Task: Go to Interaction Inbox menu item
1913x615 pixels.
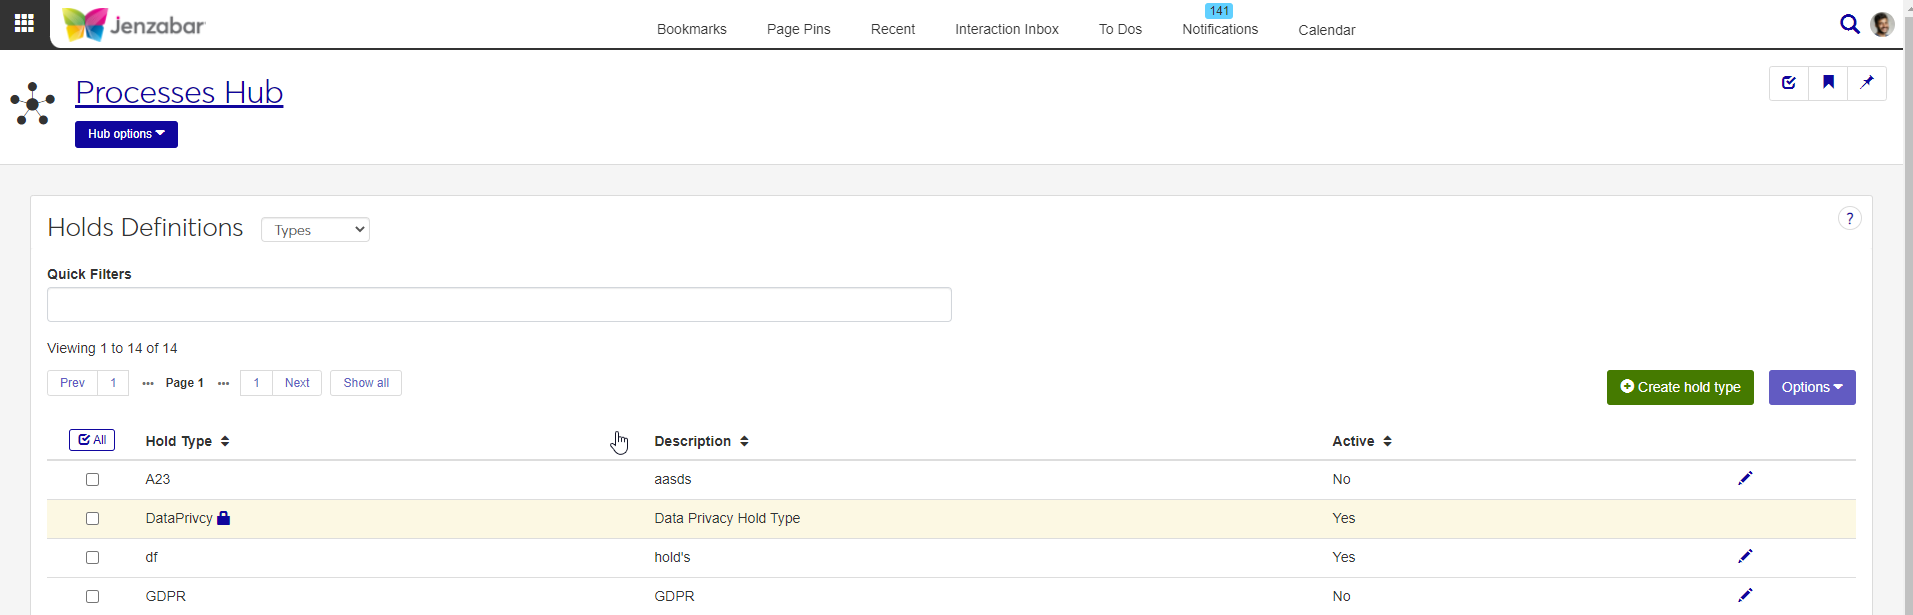Action: coord(1006,29)
